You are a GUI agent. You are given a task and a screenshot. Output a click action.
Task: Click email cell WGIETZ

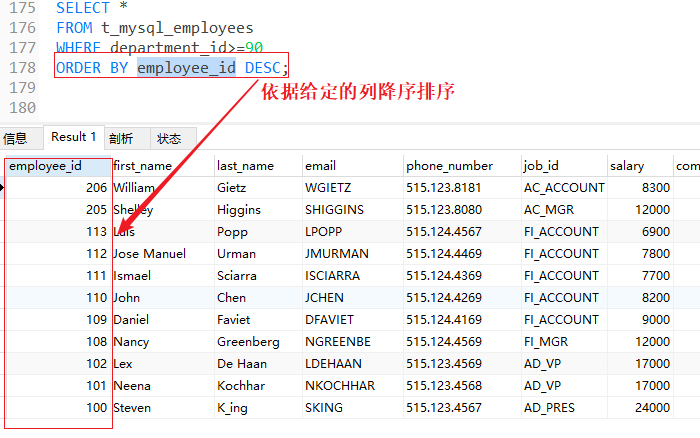(x=353, y=188)
